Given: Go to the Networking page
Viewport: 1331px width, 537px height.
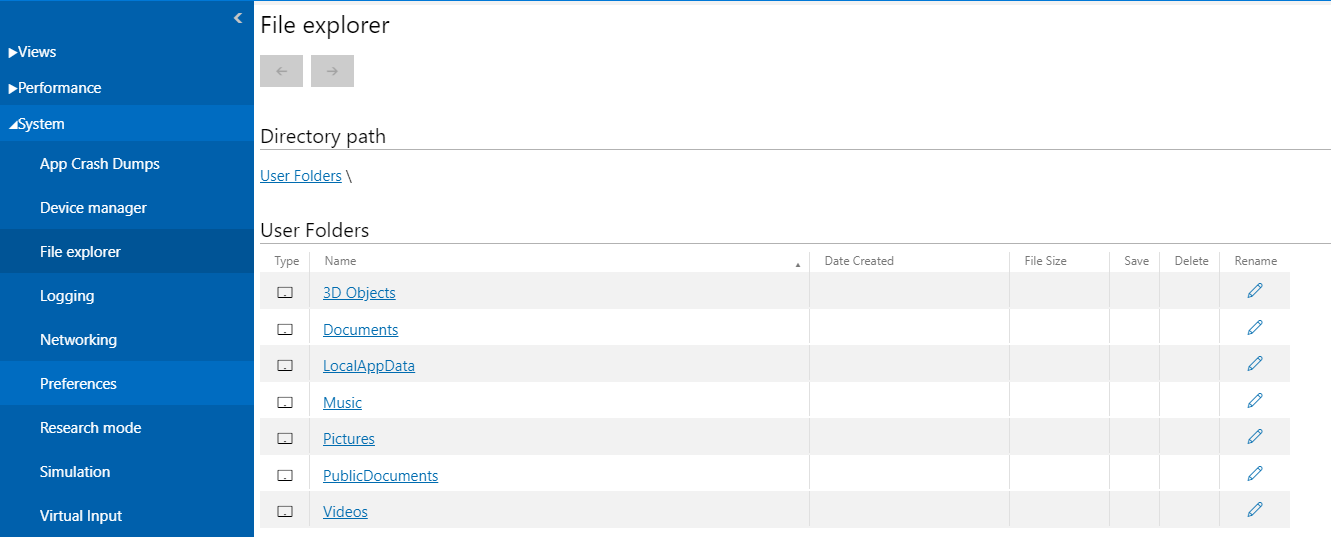Looking at the screenshot, I should coord(78,340).
